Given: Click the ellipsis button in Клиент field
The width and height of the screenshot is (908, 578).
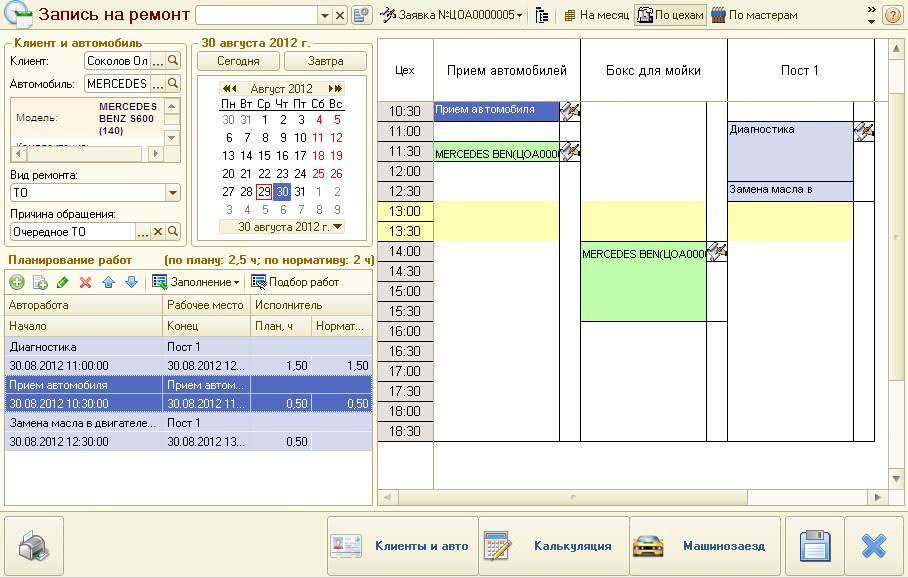Looking at the screenshot, I should coord(158,60).
